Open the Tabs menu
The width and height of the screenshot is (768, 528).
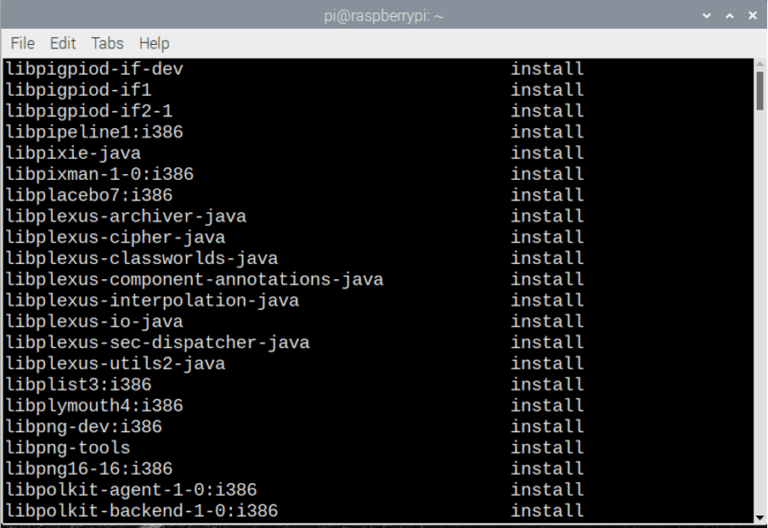tap(107, 44)
